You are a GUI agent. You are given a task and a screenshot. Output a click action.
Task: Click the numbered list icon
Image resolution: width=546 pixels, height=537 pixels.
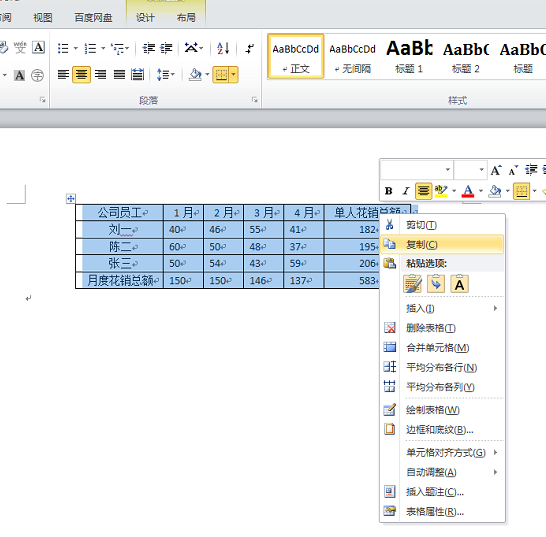pos(91,48)
